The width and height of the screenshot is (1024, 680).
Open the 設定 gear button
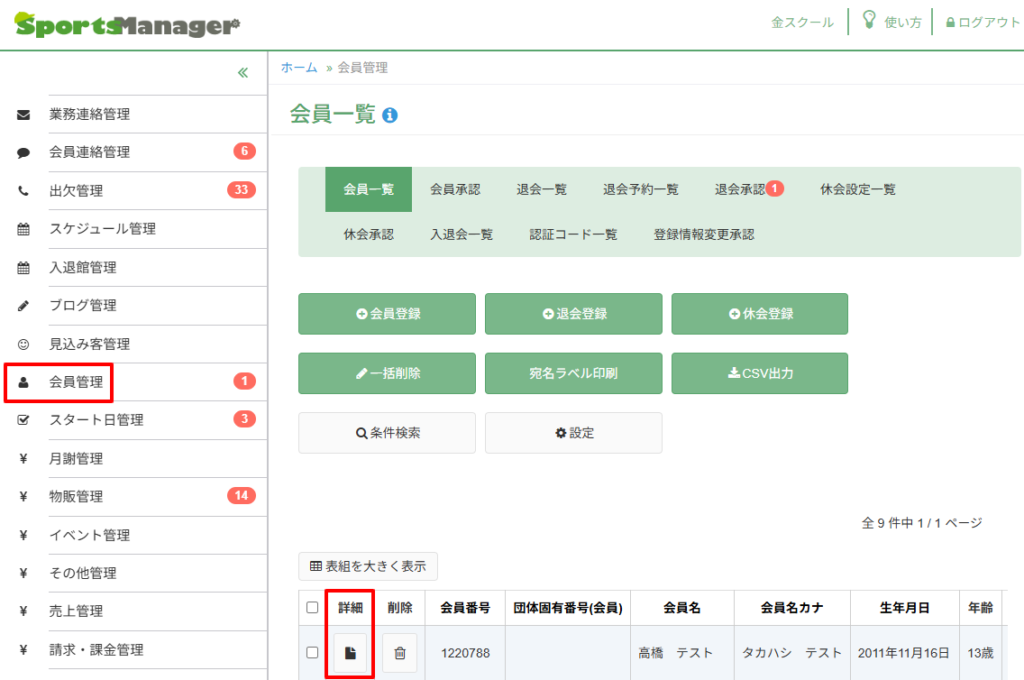click(x=573, y=433)
